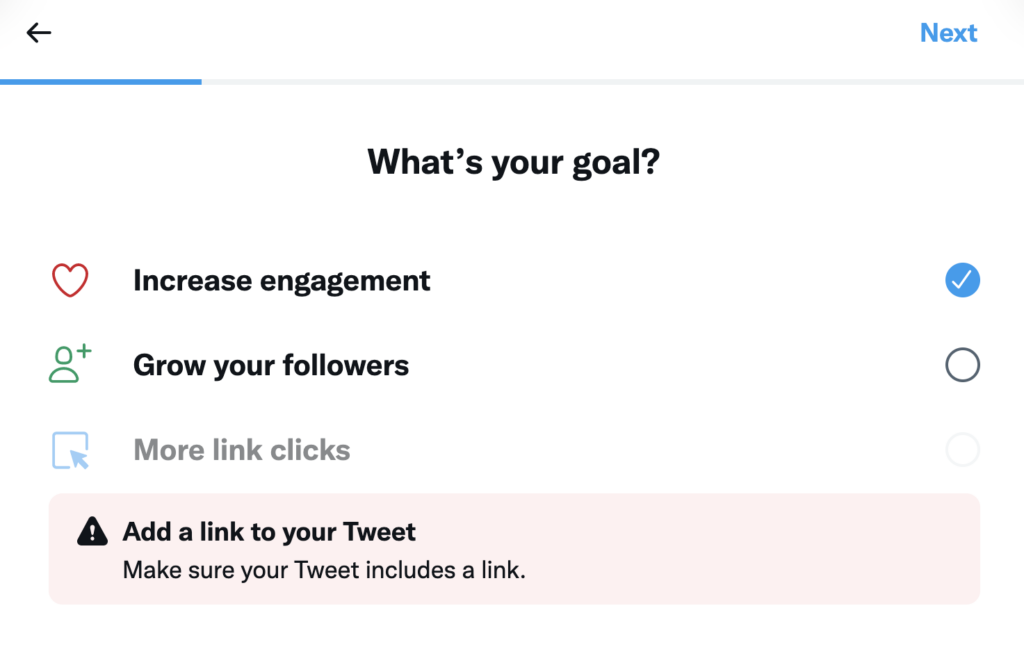
Task: Click the empty circle beside Grow your followers
Action: point(962,365)
